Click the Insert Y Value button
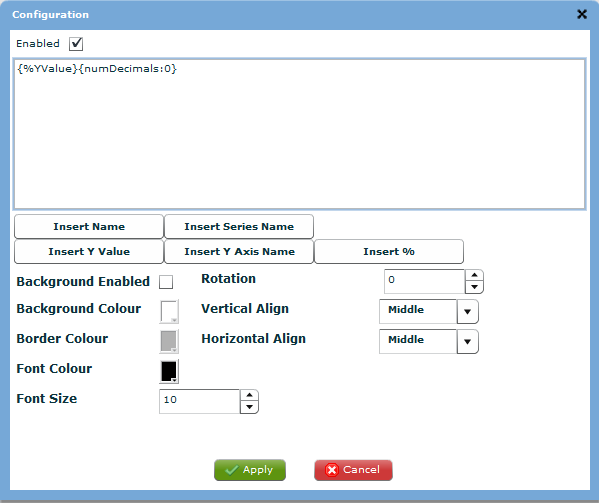The height and width of the screenshot is (503, 599). [89, 251]
